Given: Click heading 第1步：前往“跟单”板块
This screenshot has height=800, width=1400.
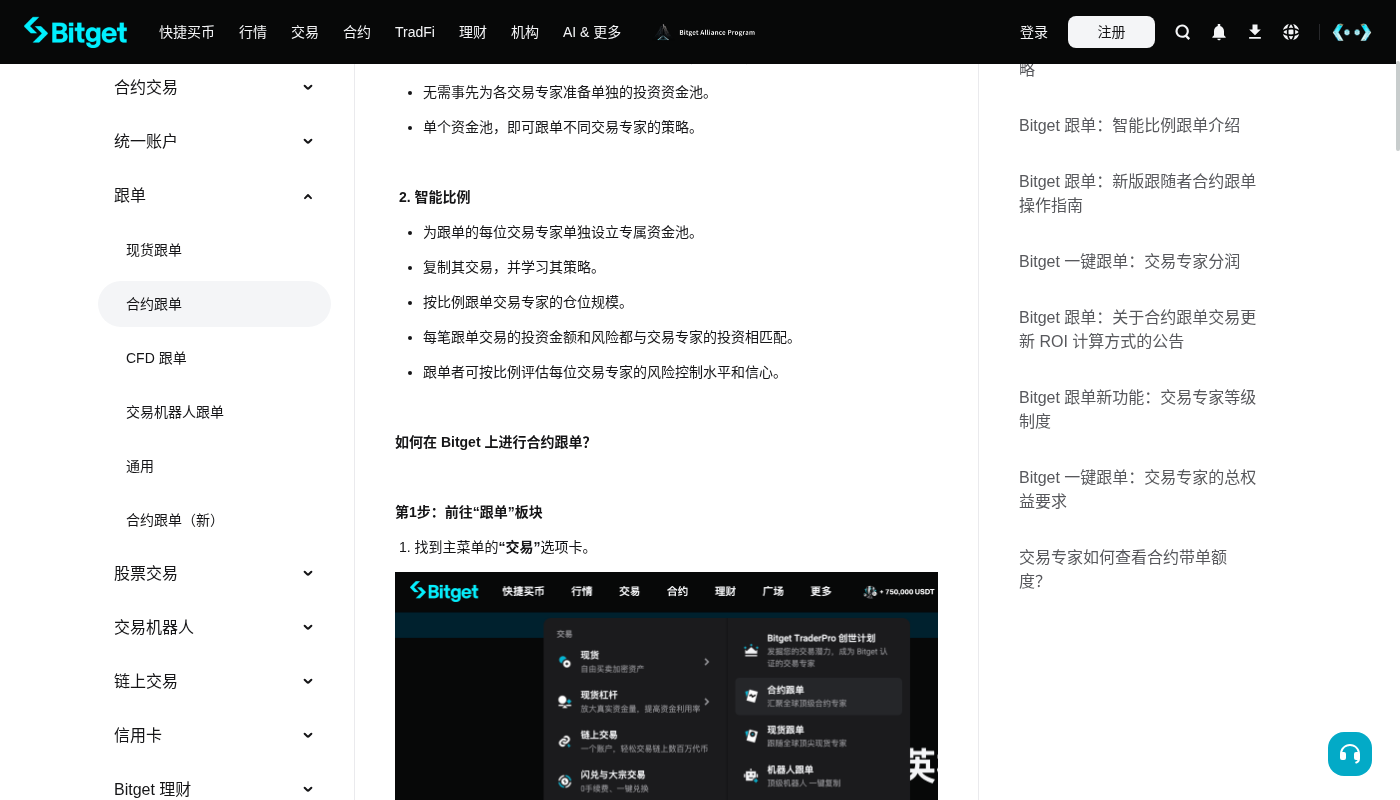Looking at the screenshot, I should [x=469, y=512].
